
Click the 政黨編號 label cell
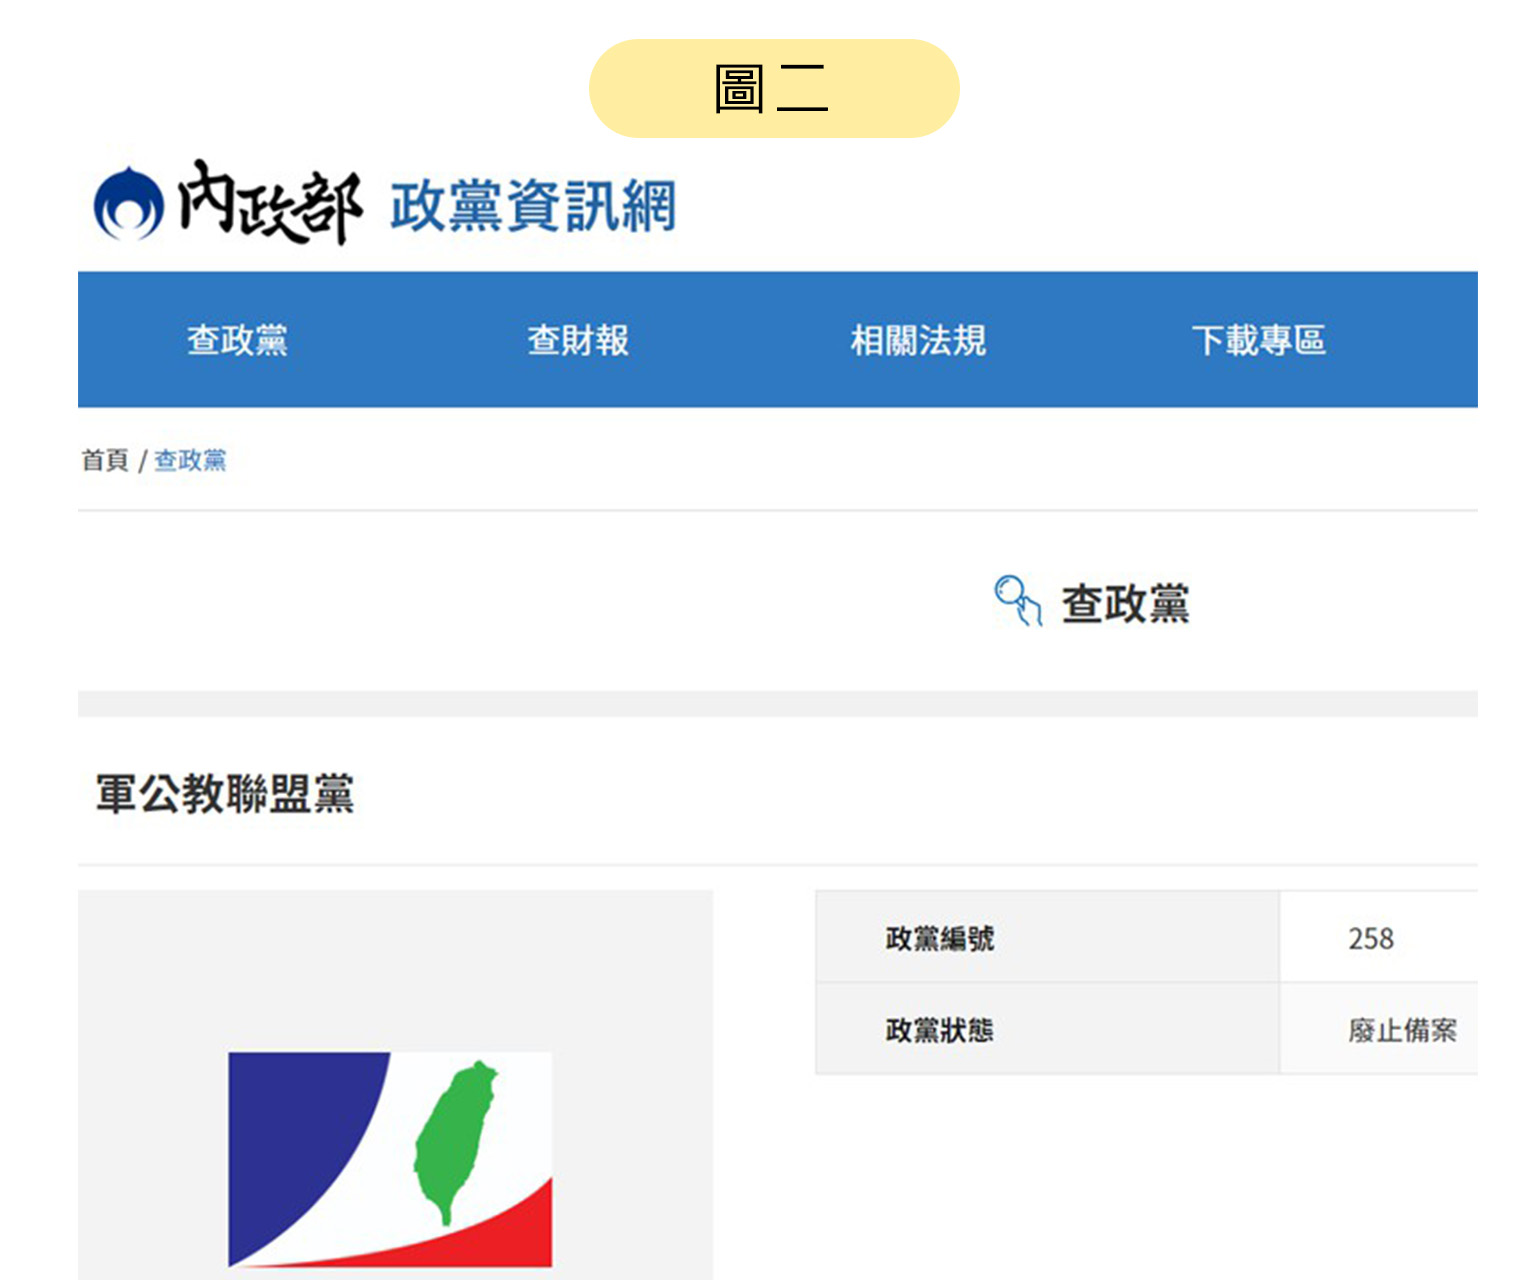coord(1047,937)
